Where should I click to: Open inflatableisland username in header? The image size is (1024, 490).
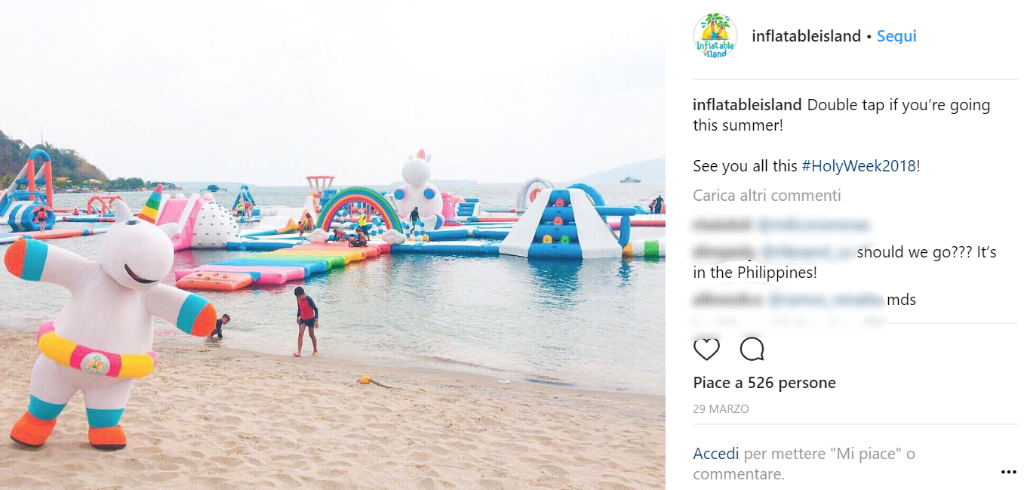tap(806, 37)
